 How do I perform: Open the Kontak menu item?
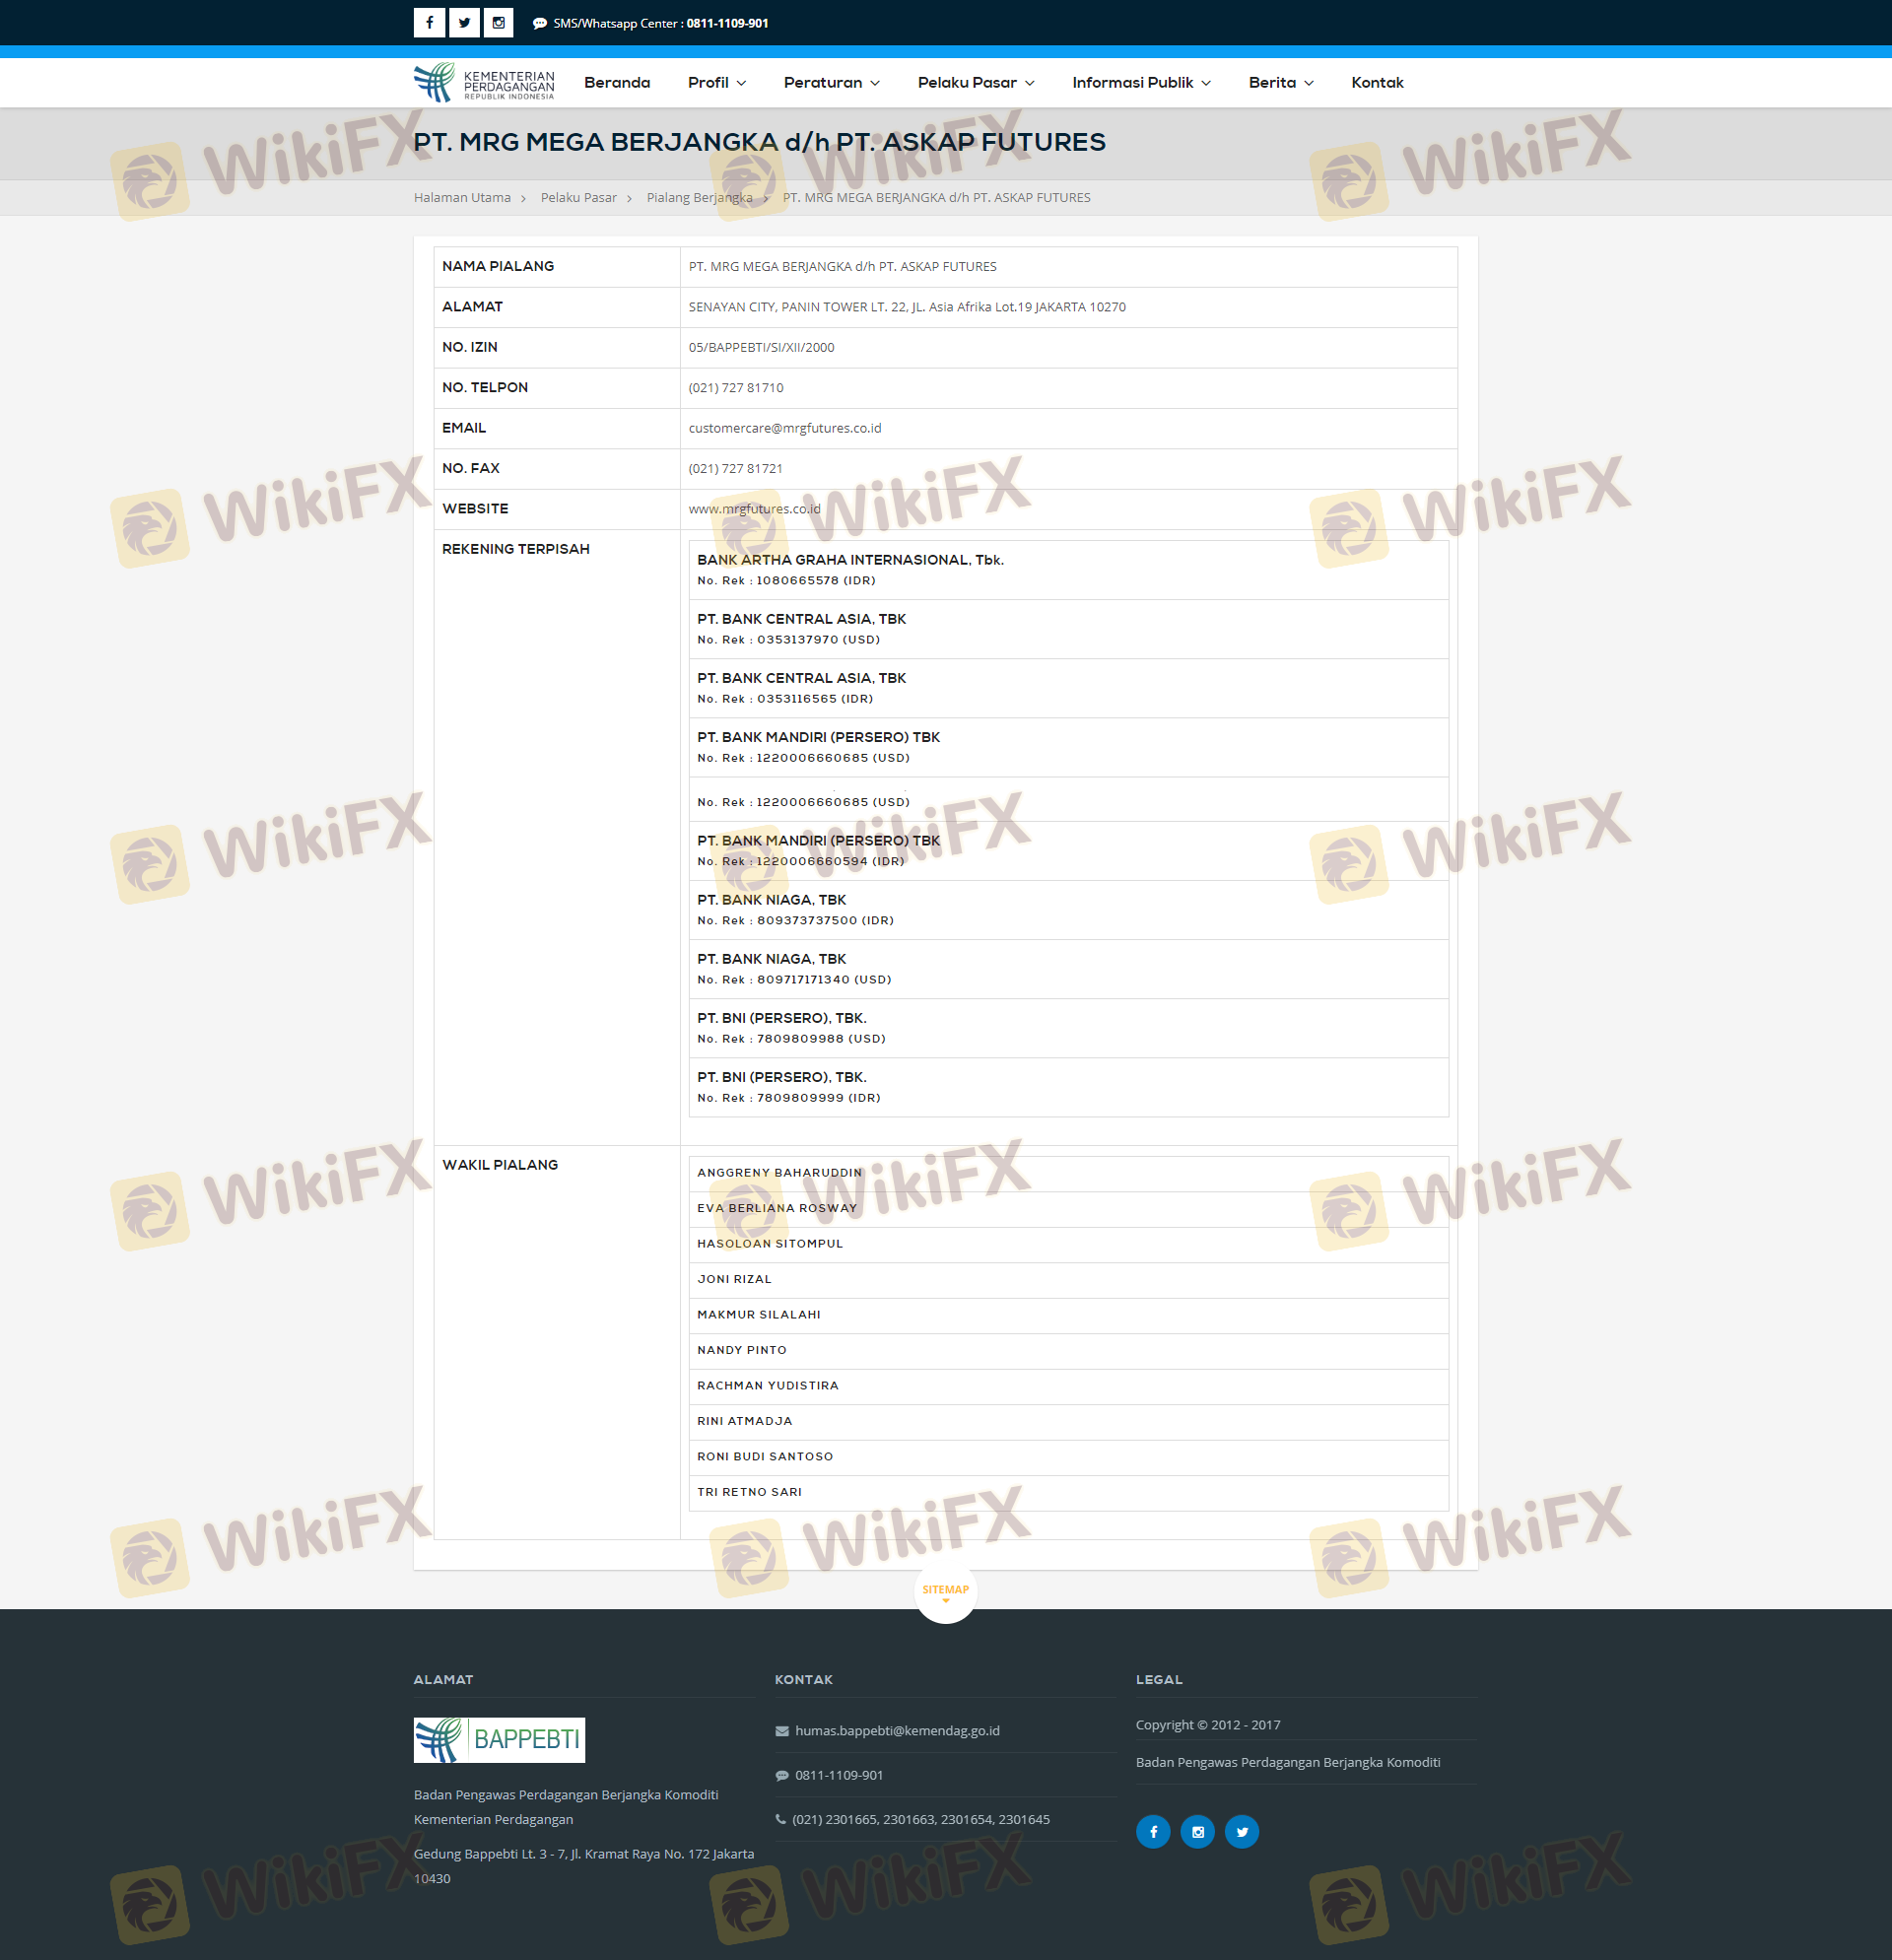[1376, 82]
